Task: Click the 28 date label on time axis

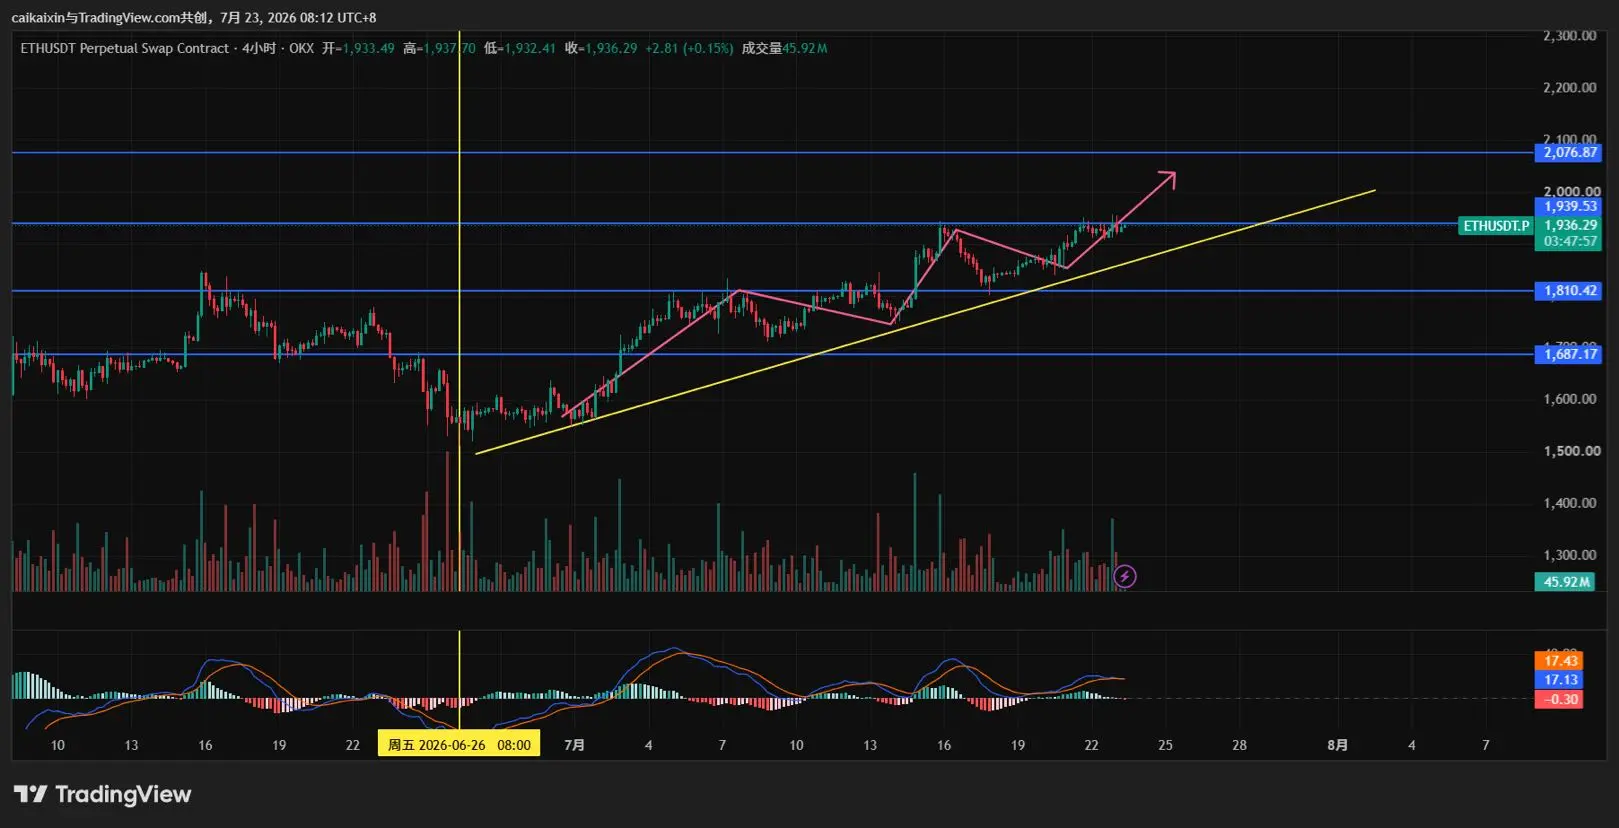Action: [1239, 745]
